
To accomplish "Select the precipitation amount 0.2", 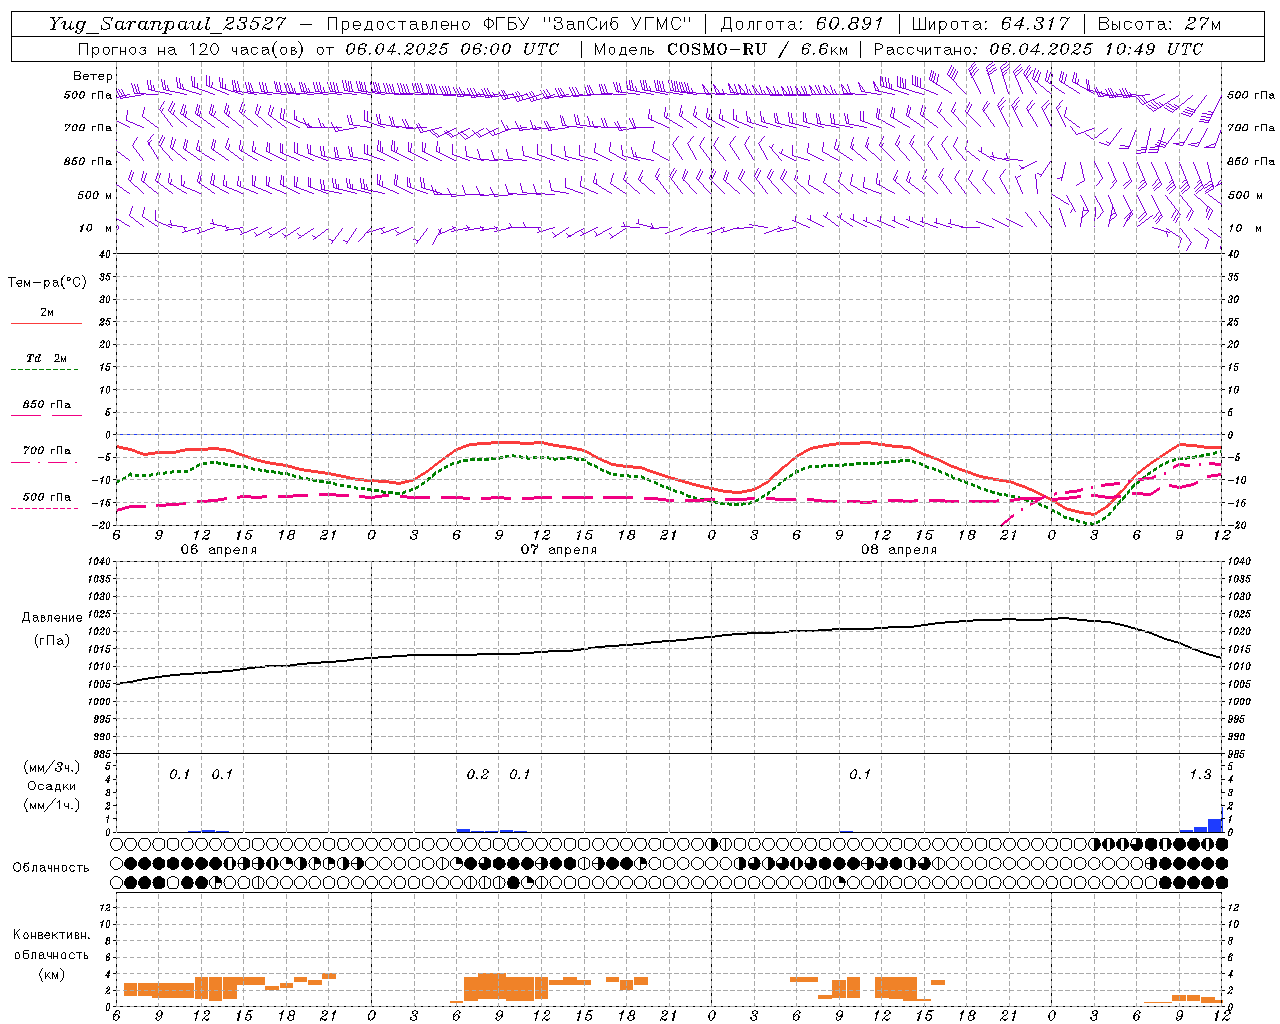I will tap(478, 775).
